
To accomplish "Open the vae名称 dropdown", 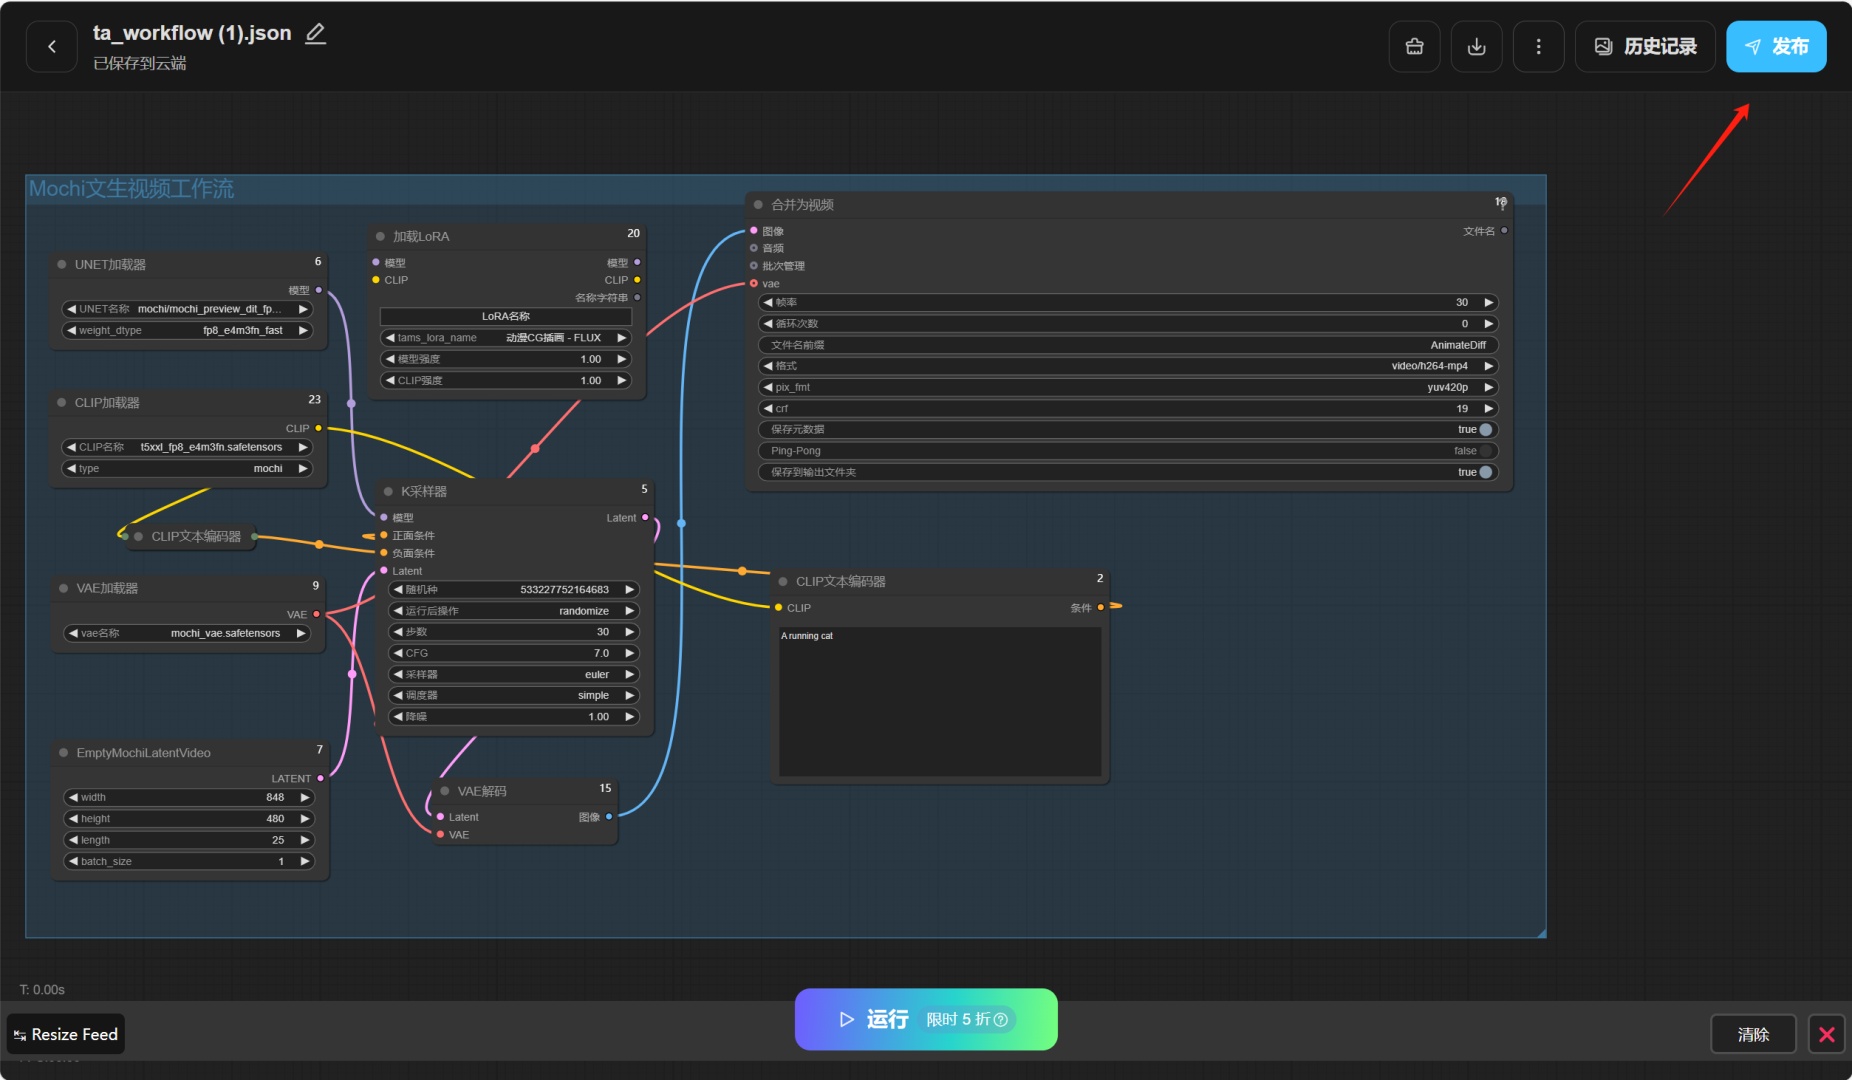I will [187, 633].
